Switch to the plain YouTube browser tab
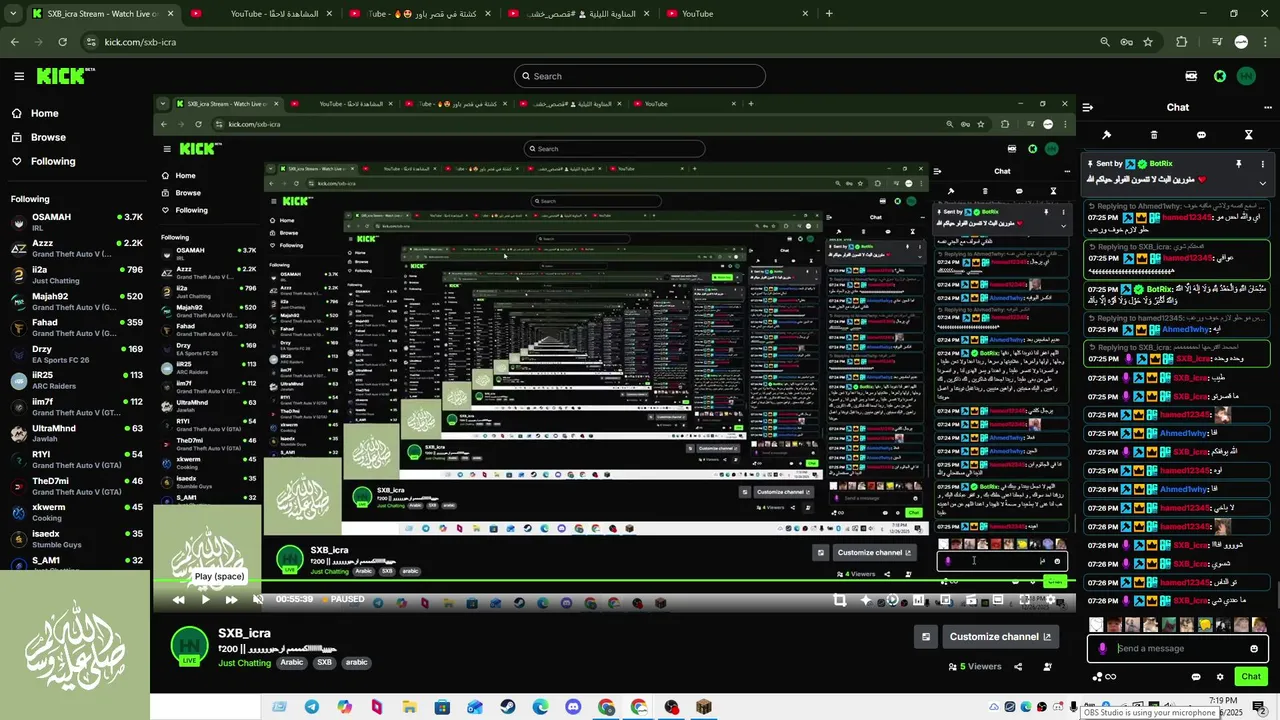Viewport: 1280px width, 720px height. (738, 14)
